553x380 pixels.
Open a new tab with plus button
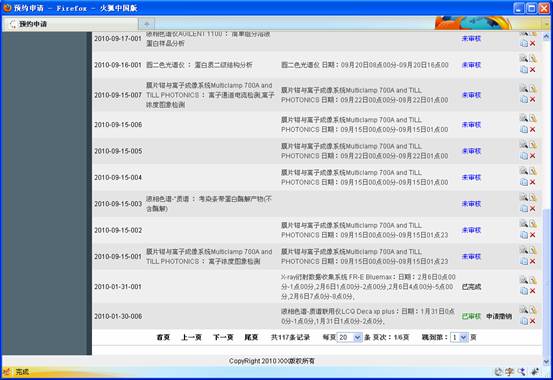tap(147, 24)
